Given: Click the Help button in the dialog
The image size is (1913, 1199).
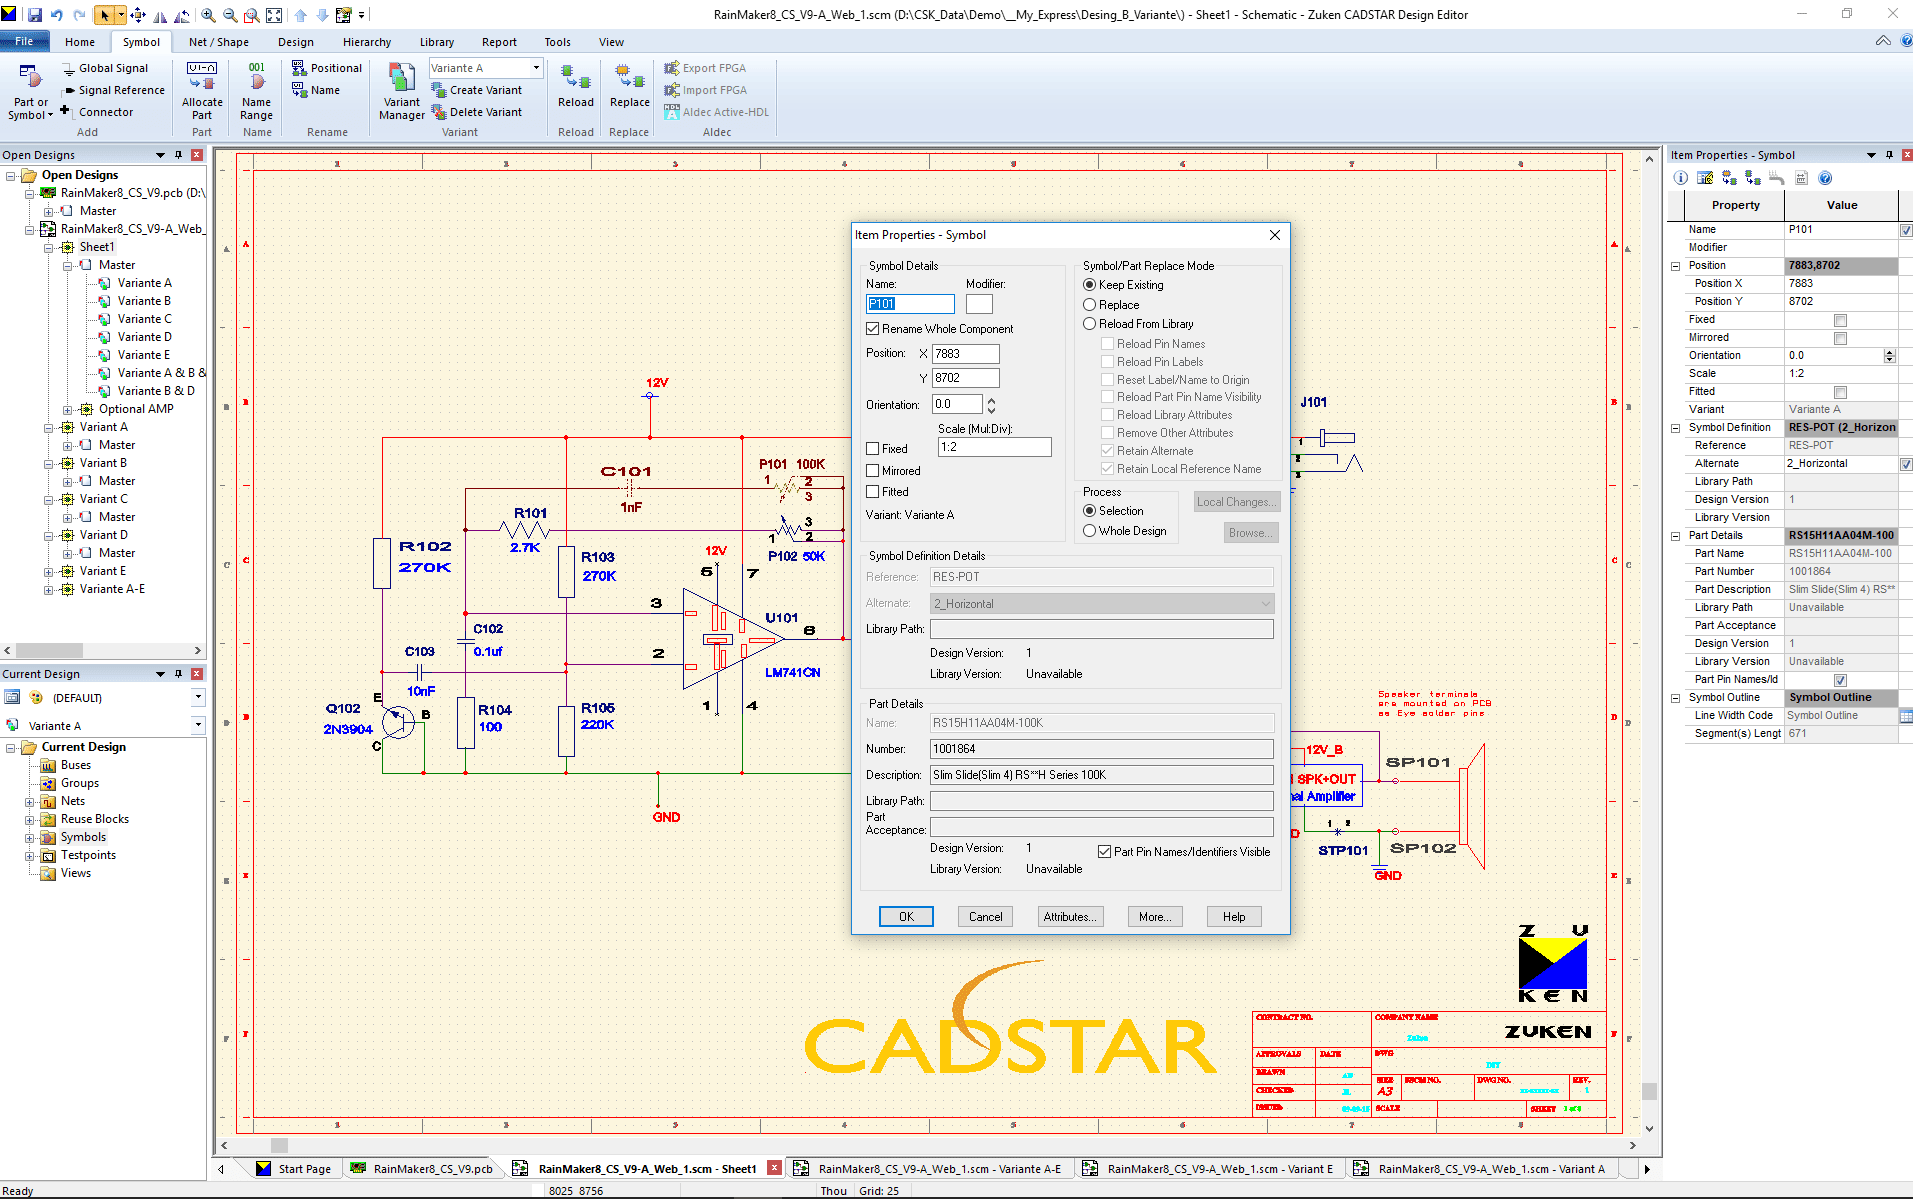Looking at the screenshot, I should [x=1234, y=917].
